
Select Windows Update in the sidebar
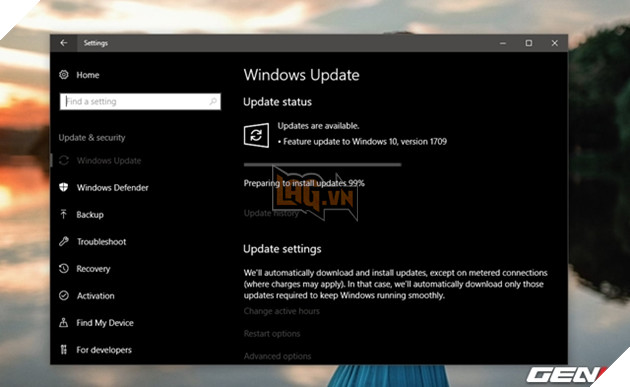[109, 161]
